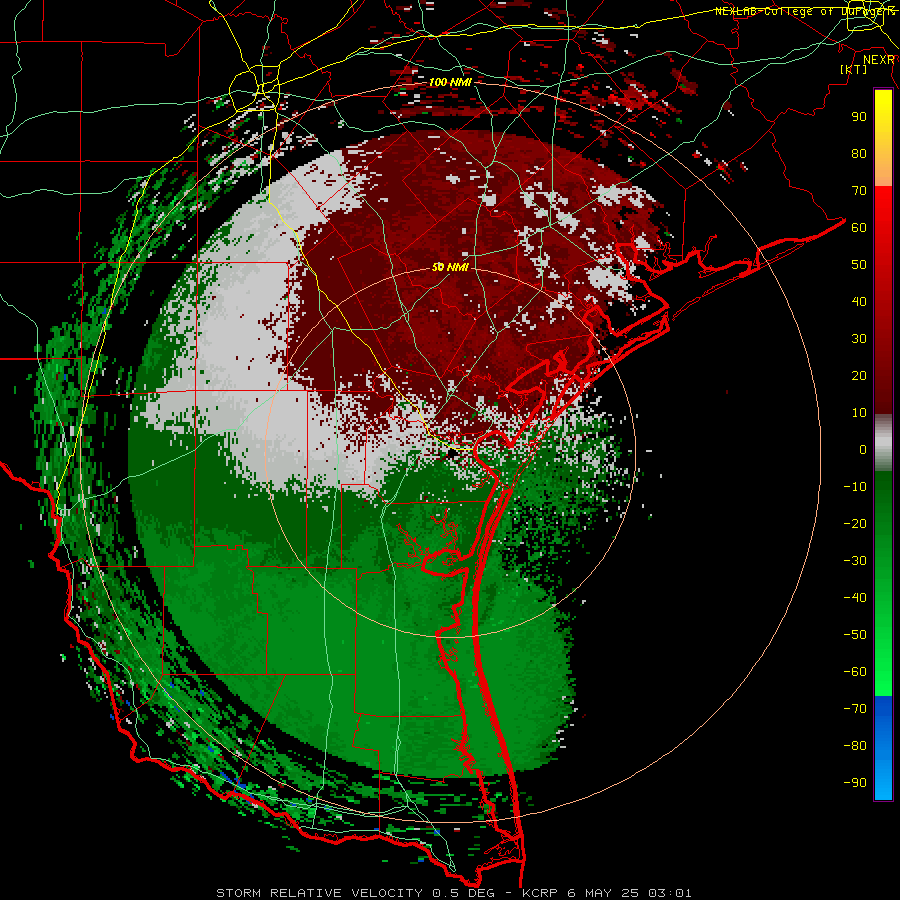Click the -30 value on velocity scale

click(855, 561)
